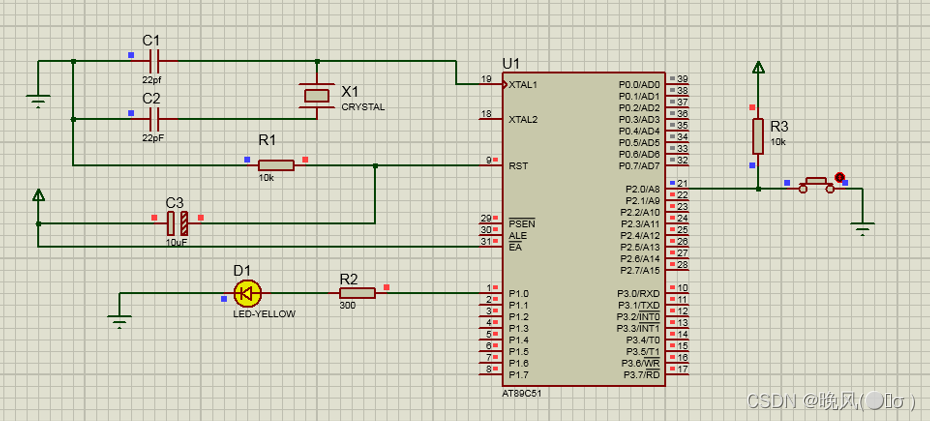Click the P0.7/AD7 pin name
The height and width of the screenshot is (421, 930).
point(639,165)
